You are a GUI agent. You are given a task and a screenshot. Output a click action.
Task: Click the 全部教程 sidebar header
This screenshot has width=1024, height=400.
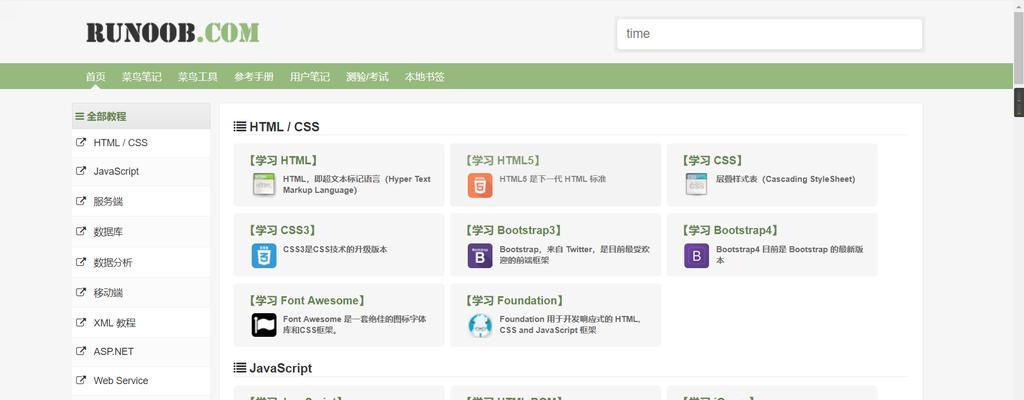pyautogui.click(x=141, y=116)
